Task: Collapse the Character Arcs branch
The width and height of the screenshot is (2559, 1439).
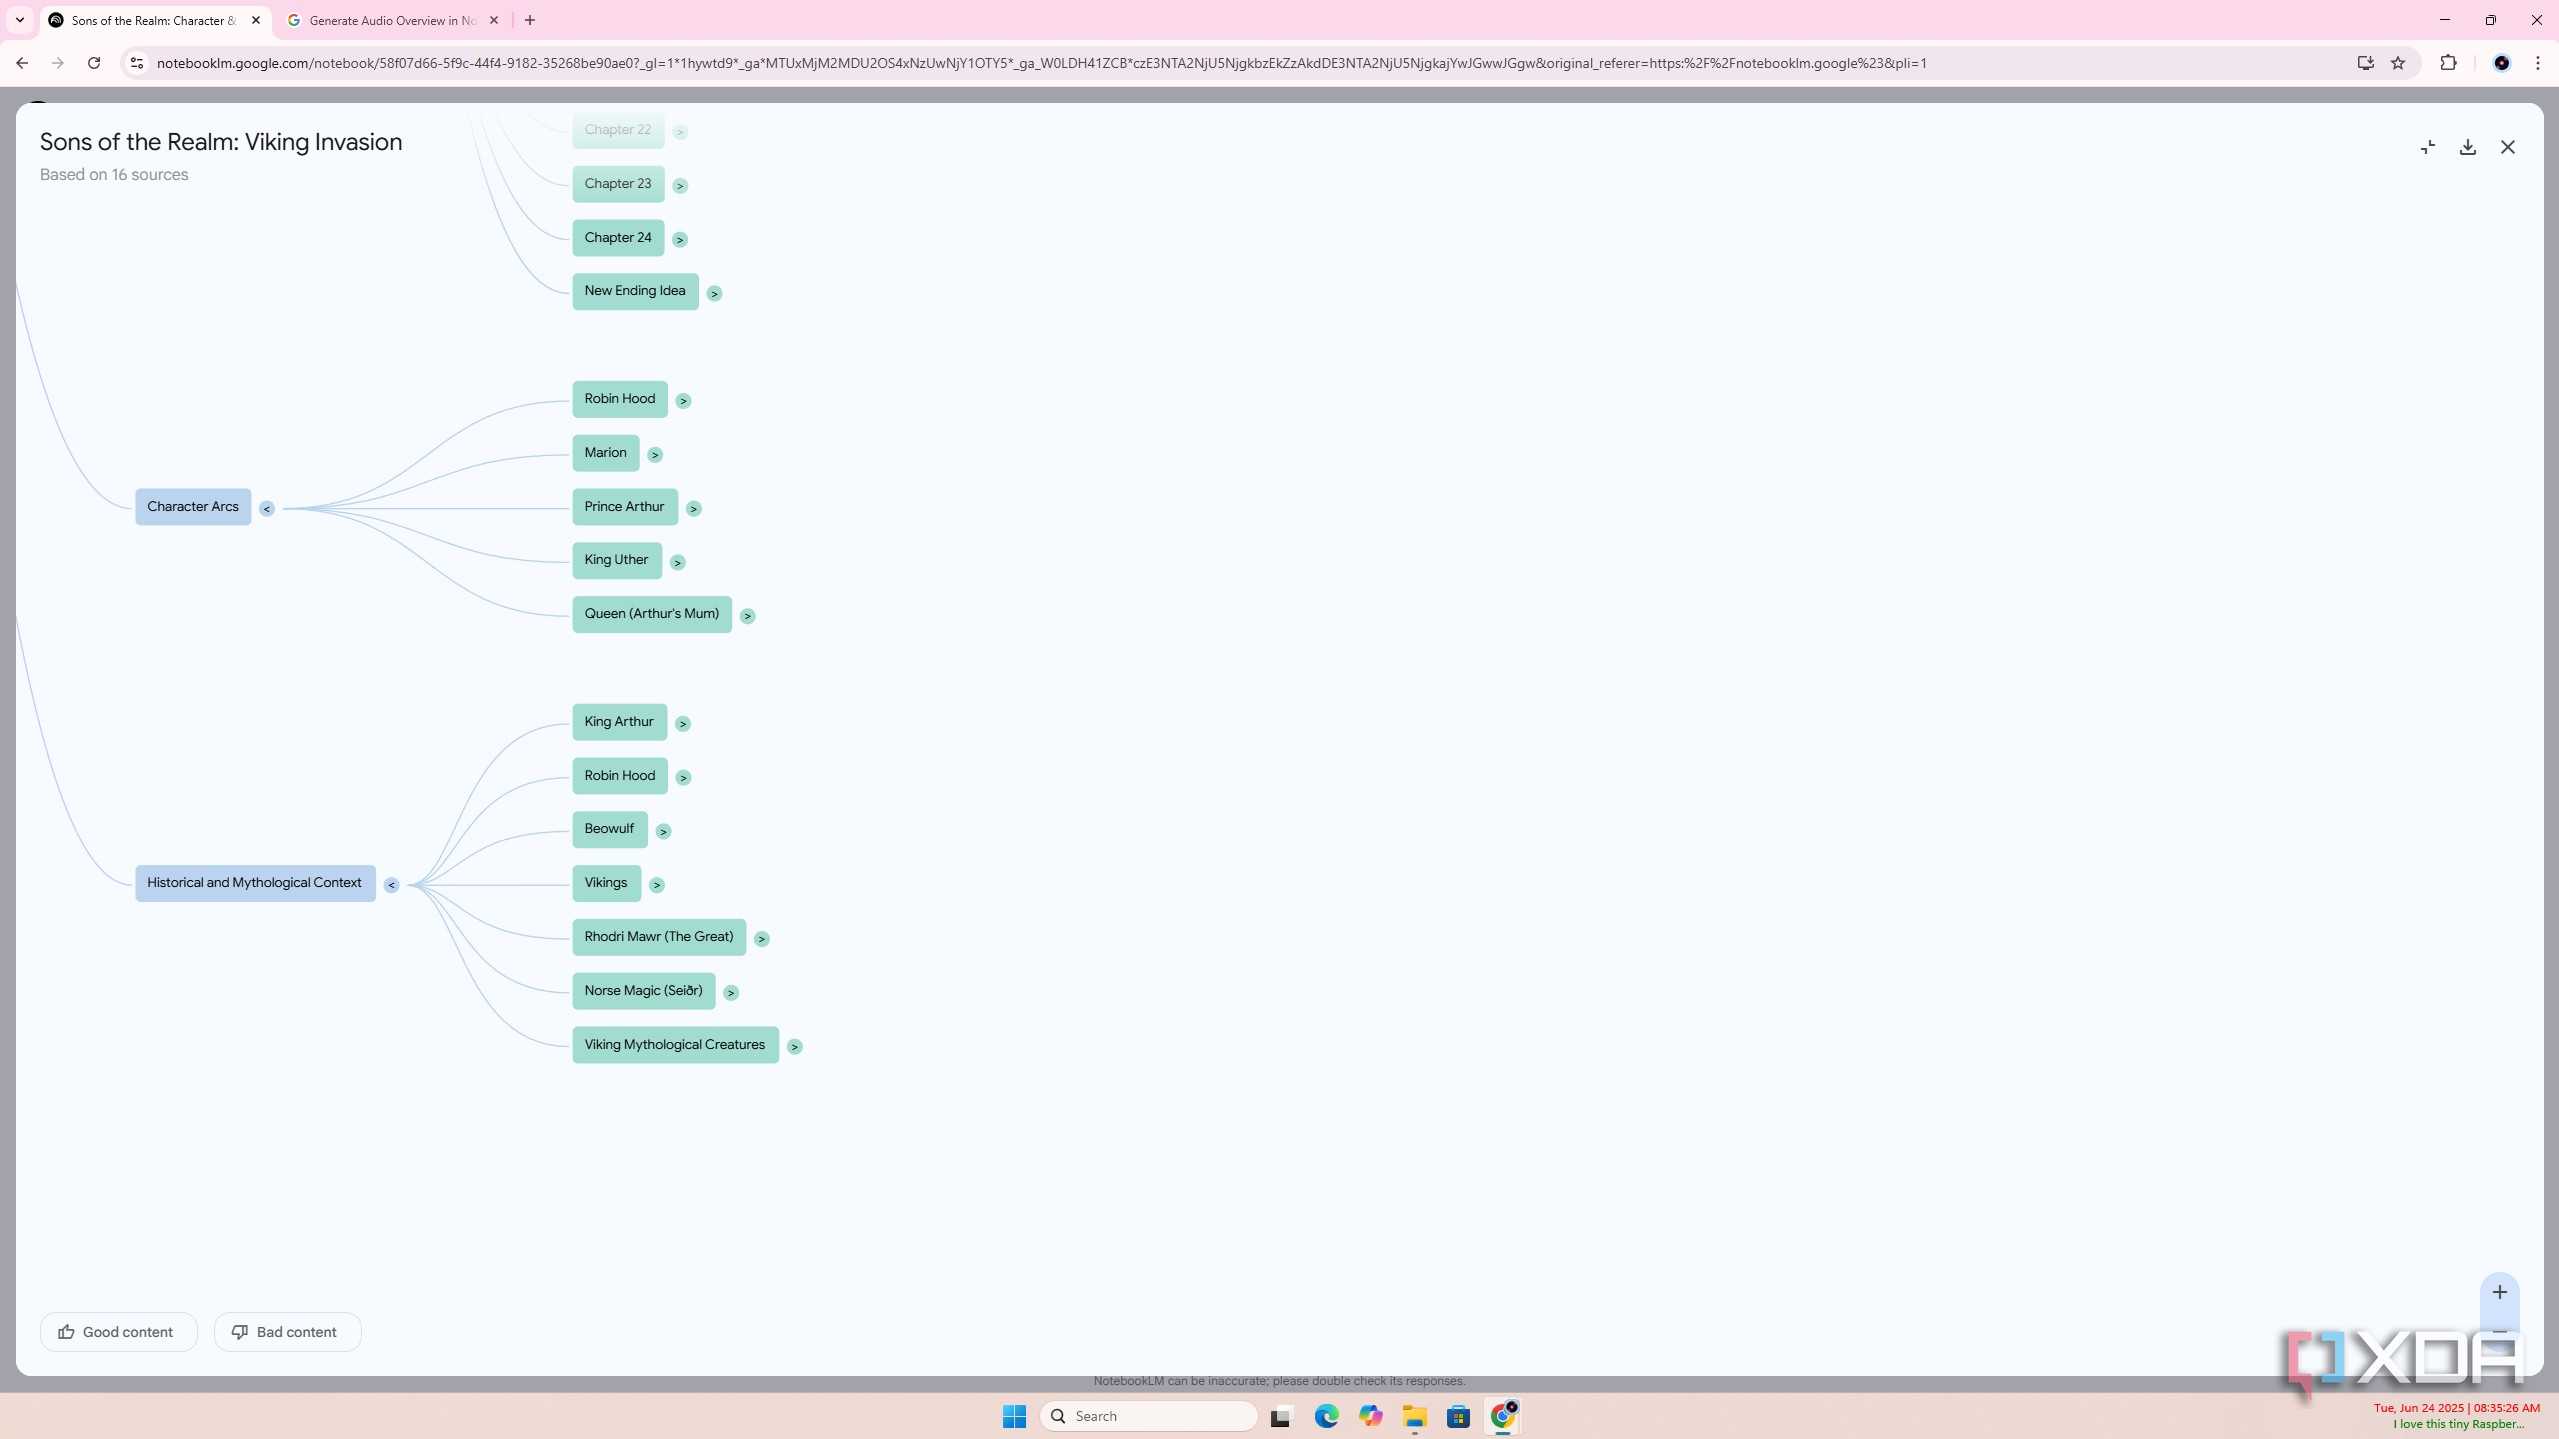Action: tap(267, 508)
